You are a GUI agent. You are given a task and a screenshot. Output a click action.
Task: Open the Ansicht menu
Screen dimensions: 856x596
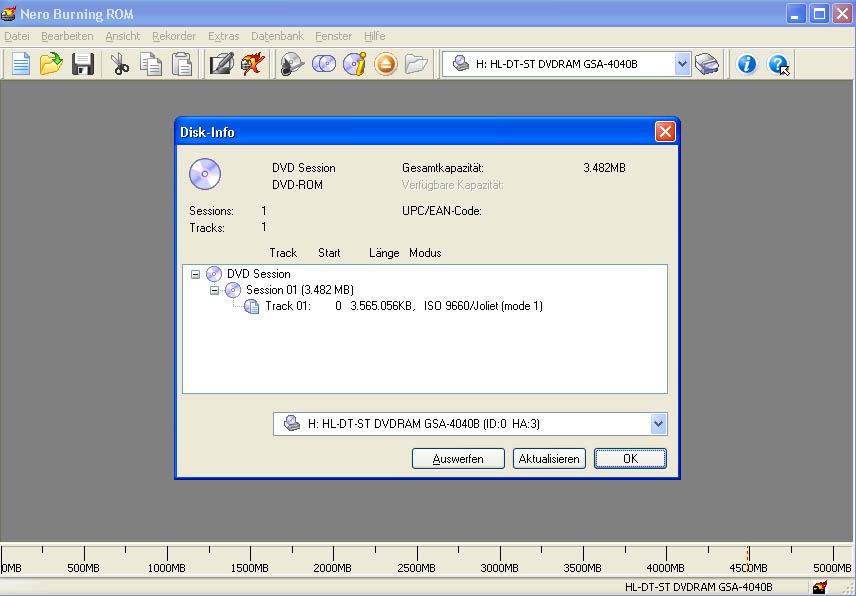tap(123, 36)
